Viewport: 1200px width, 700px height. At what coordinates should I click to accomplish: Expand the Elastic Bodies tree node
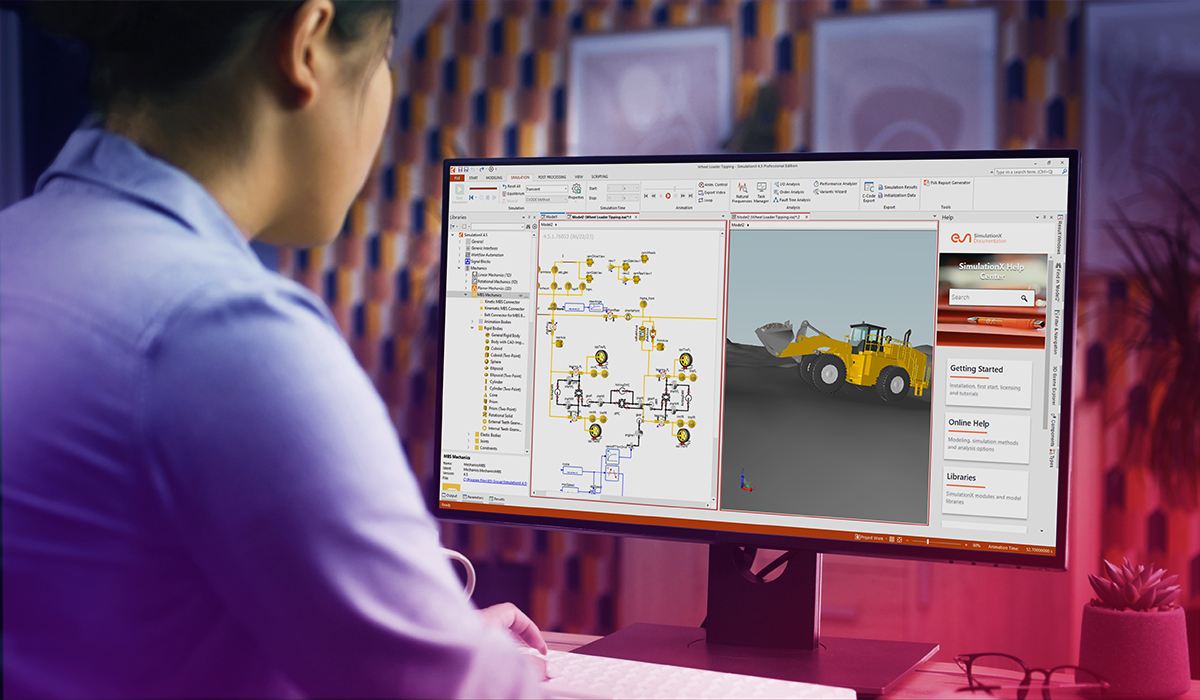468,435
